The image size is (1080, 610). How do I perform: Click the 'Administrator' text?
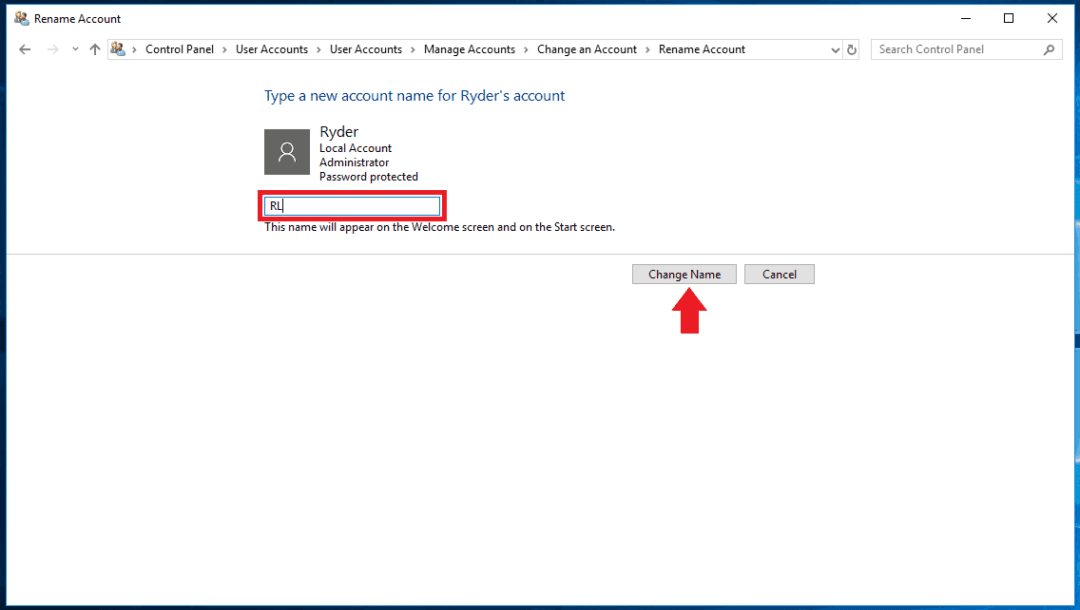click(x=354, y=162)
